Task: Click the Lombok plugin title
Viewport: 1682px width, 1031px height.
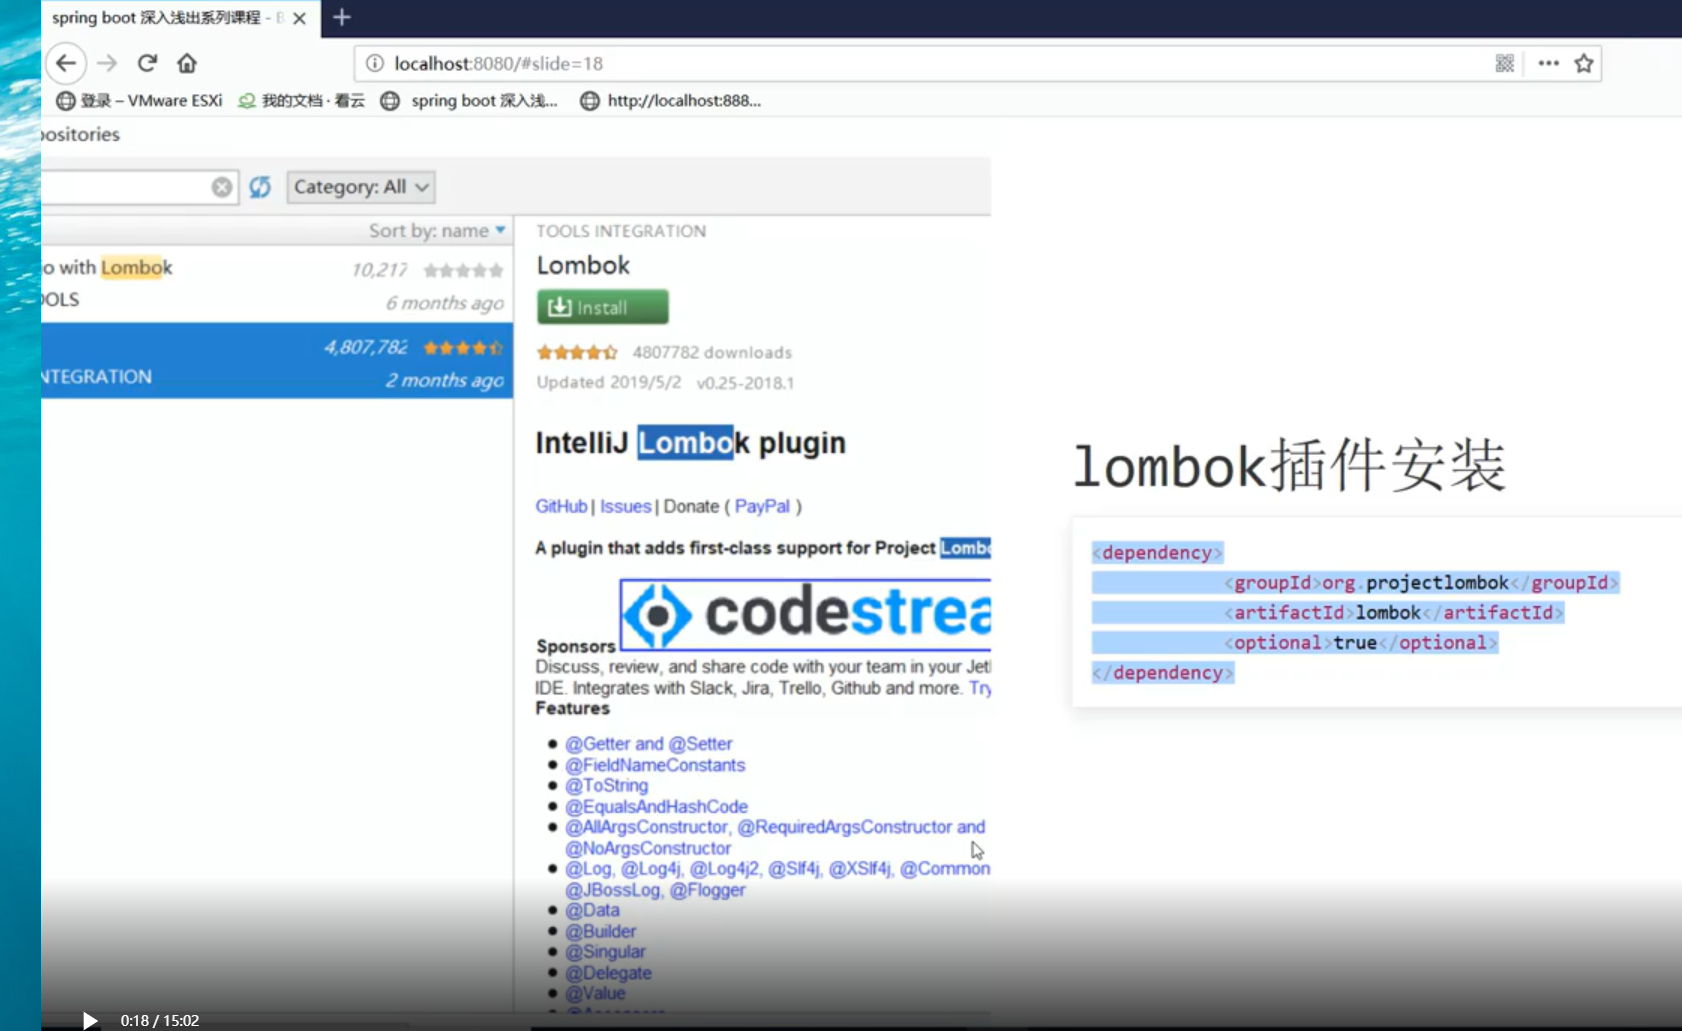Action: [x=583, y=265]
